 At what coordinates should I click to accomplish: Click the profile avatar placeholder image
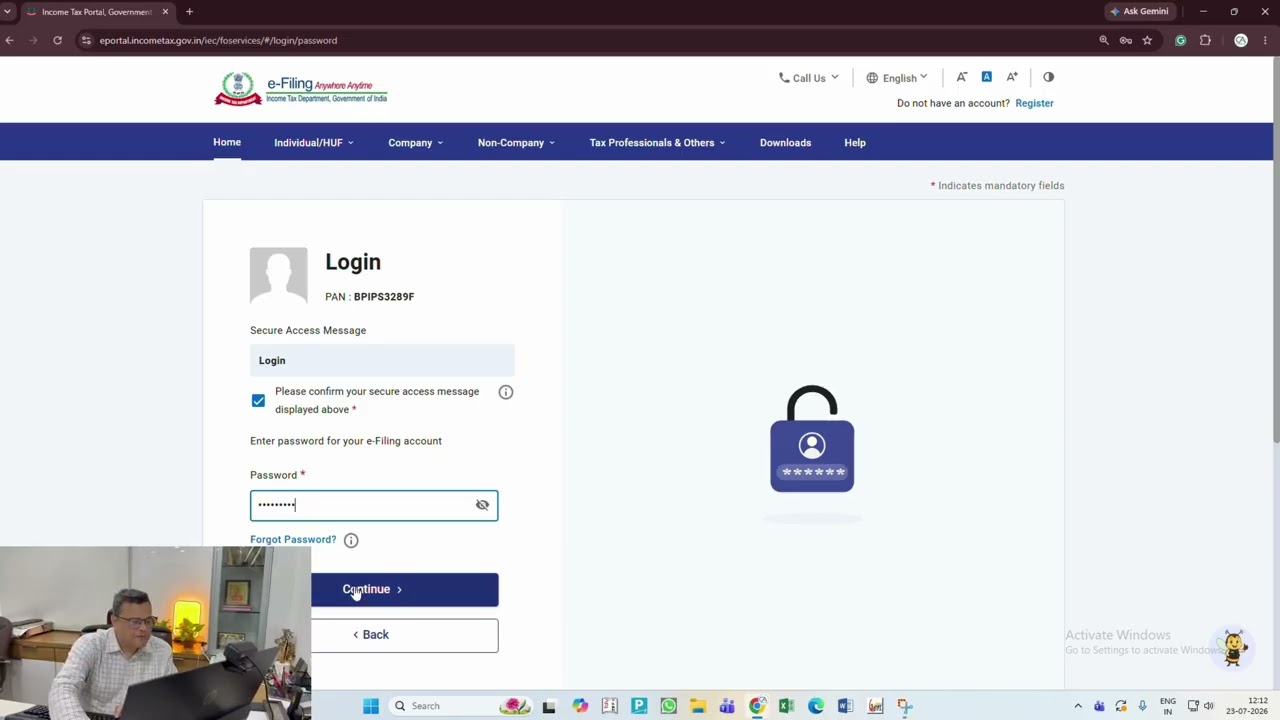point(279,276)
